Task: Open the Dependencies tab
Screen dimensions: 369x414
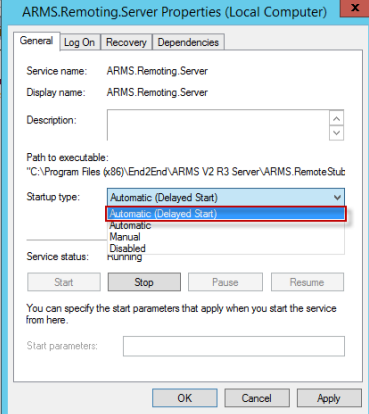Action: pyautogui.click(x=188, y=42)
